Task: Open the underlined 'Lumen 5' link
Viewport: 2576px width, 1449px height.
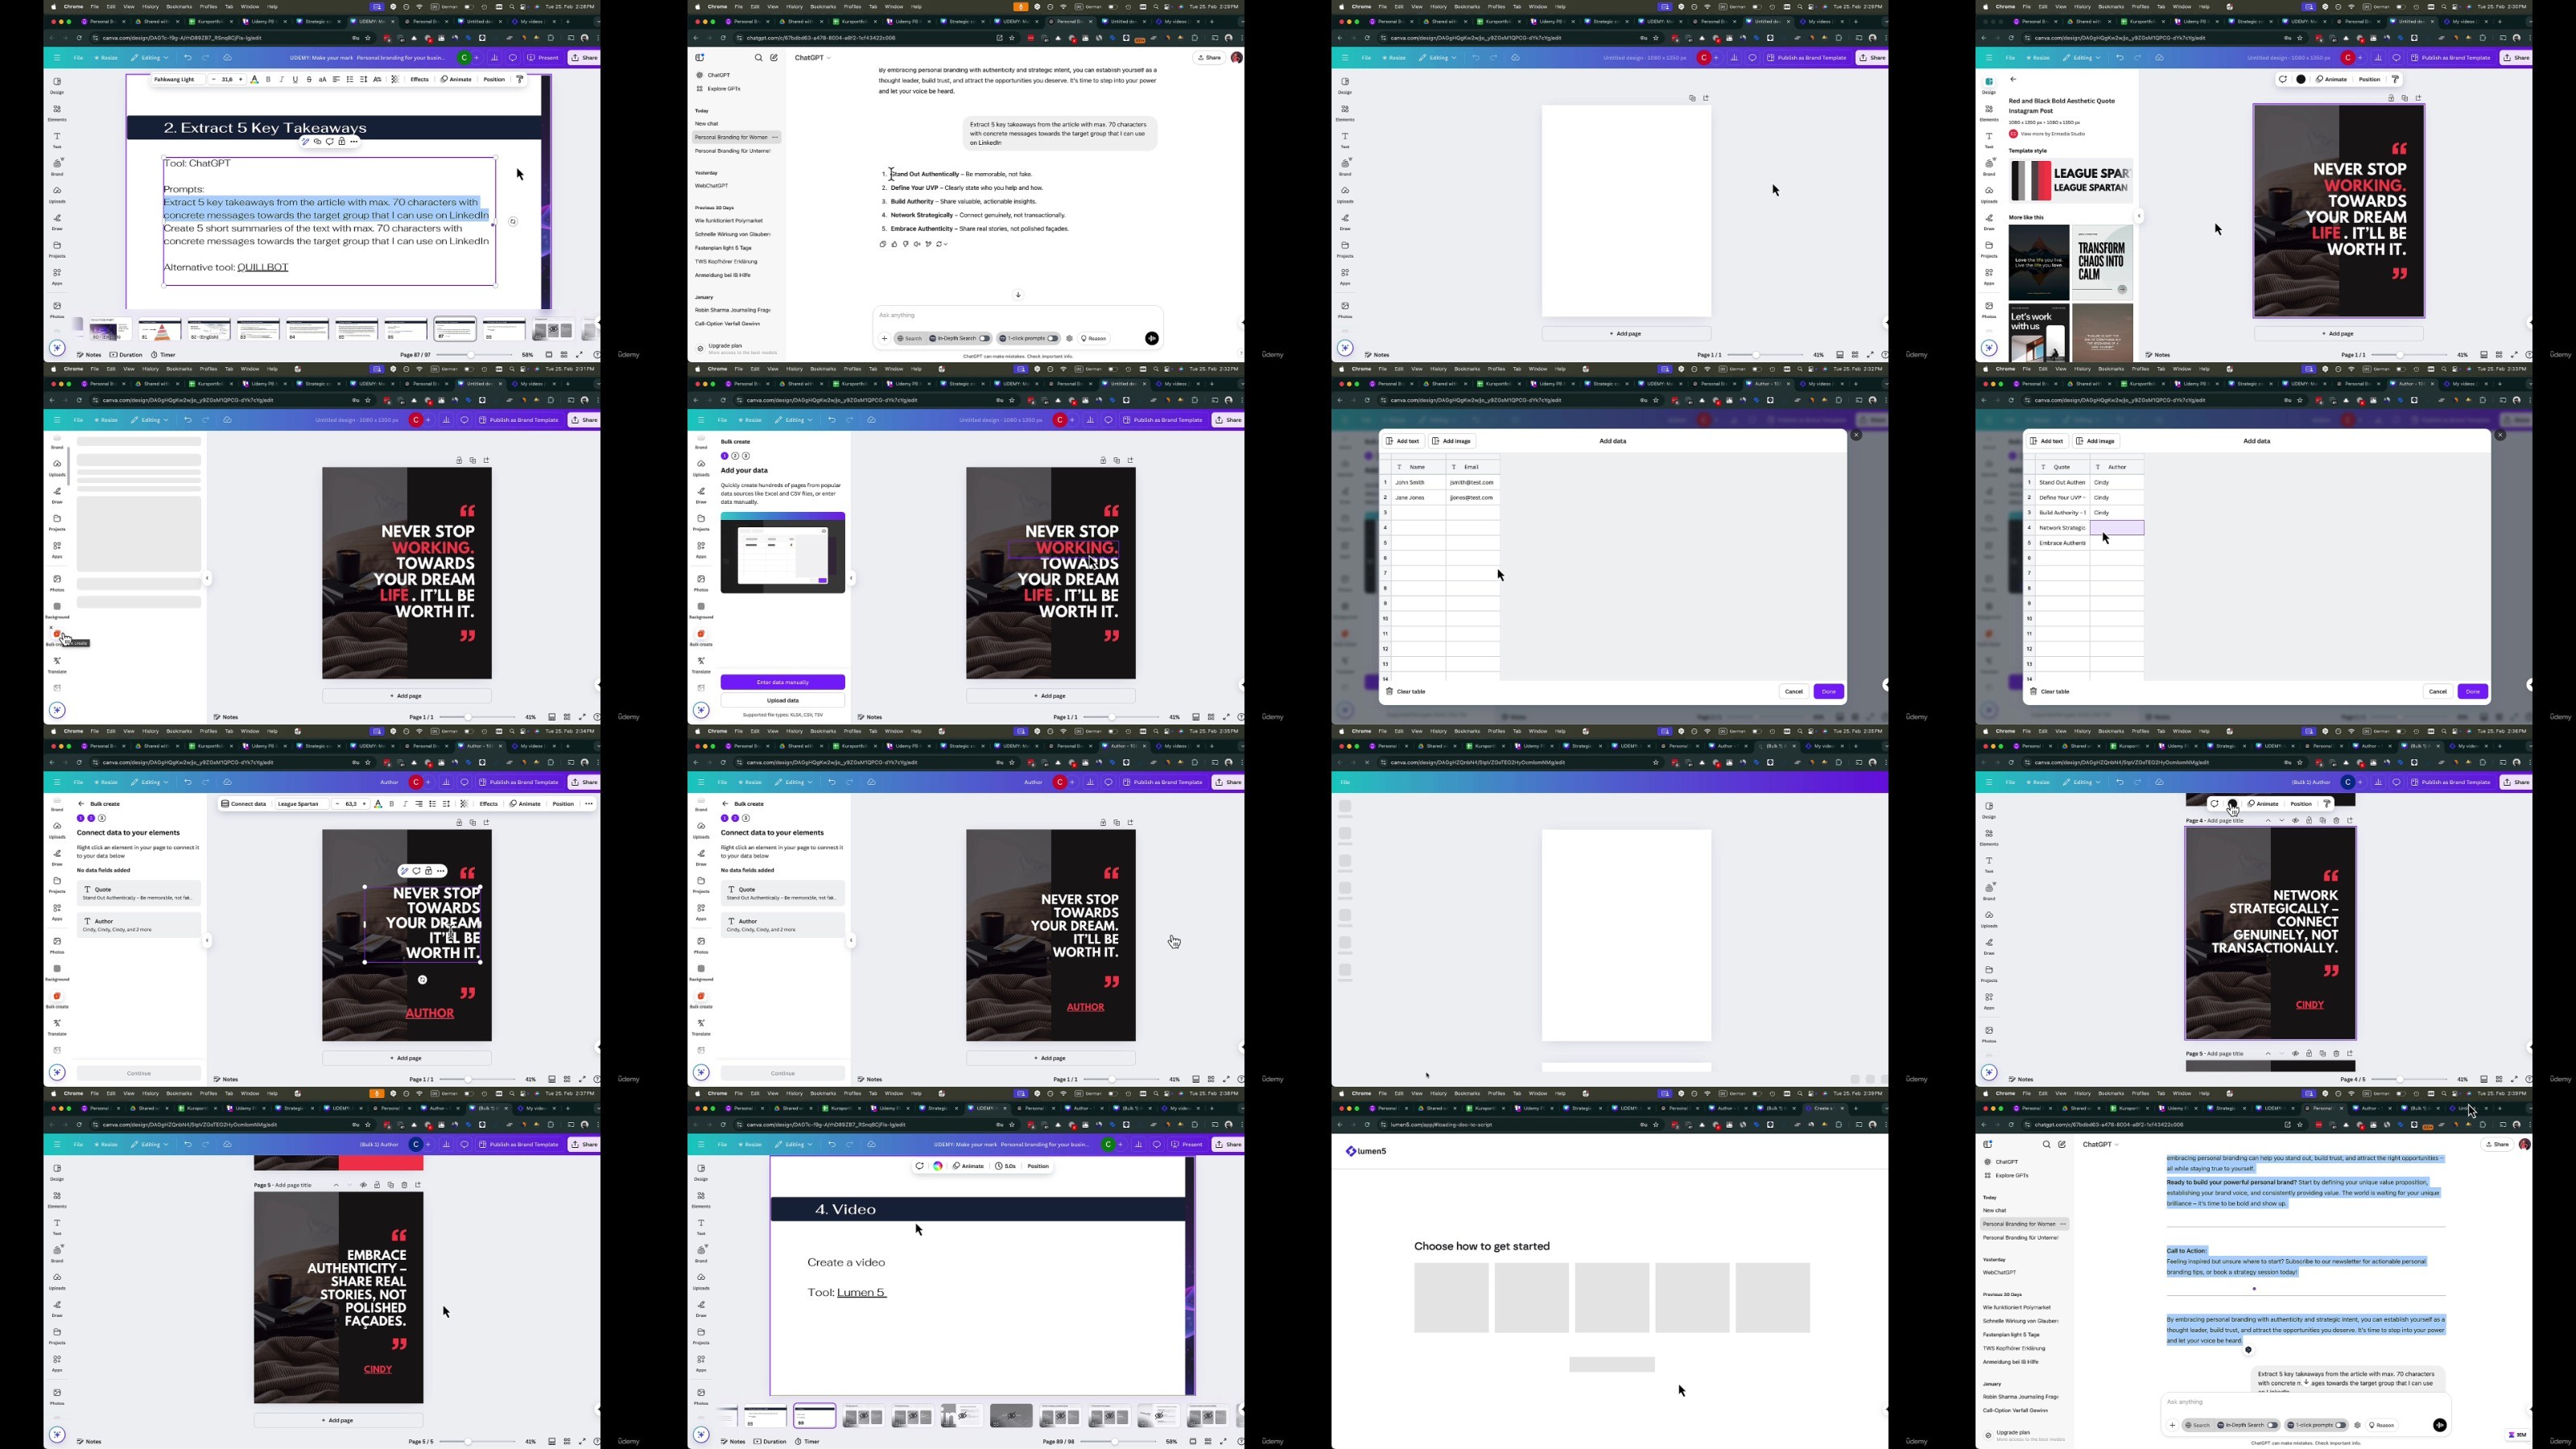Action: pos(862,1293)
